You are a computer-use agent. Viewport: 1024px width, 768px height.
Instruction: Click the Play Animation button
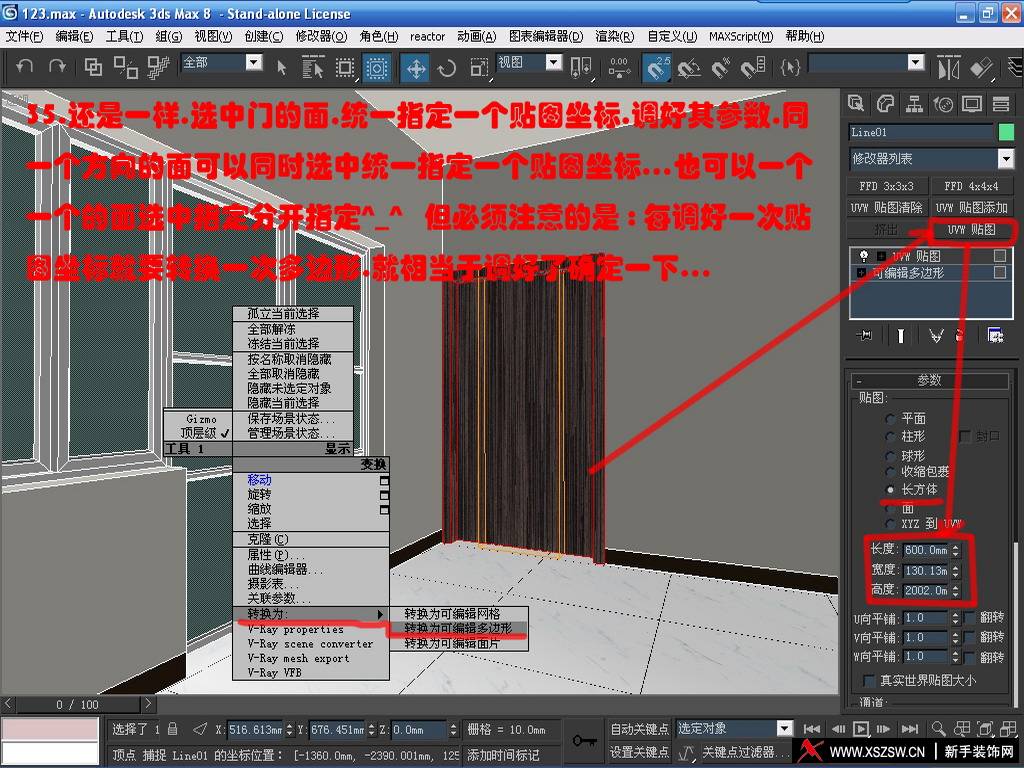[861, 729]
